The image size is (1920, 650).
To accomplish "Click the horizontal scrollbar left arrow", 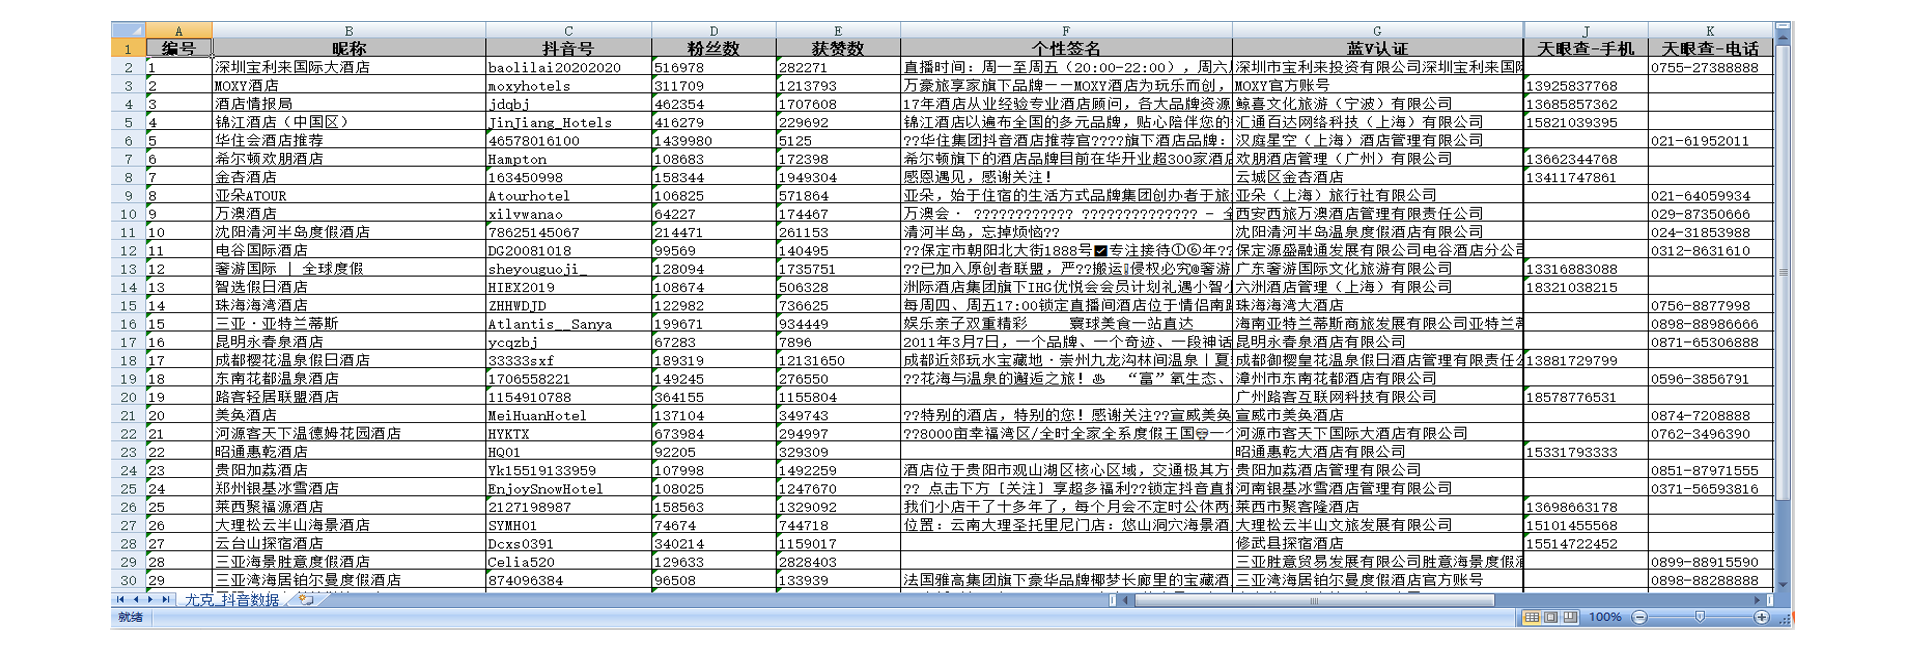I will 1127,600.
